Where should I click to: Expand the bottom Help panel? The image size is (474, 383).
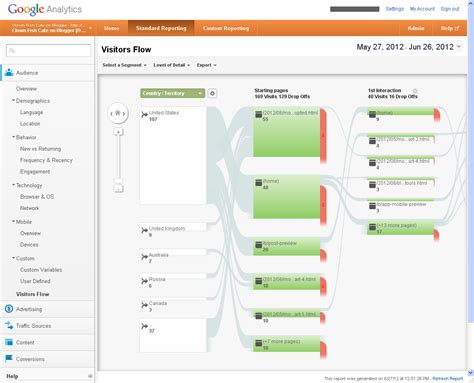point(90,376)
